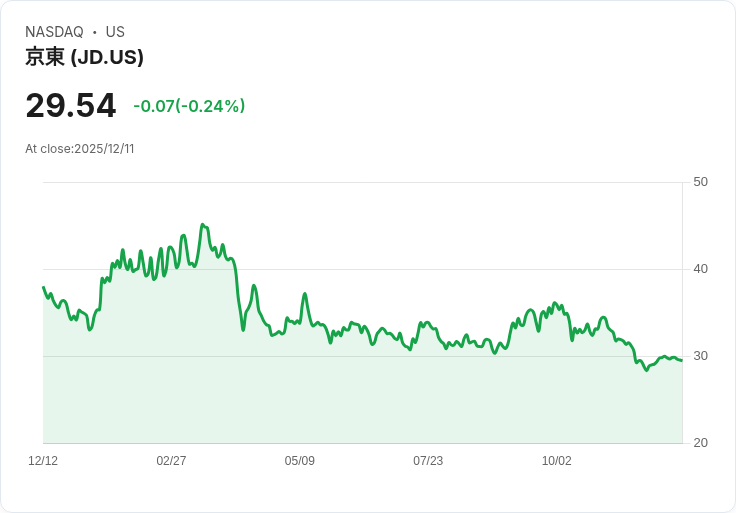Click the US market label

coord(115,32)
